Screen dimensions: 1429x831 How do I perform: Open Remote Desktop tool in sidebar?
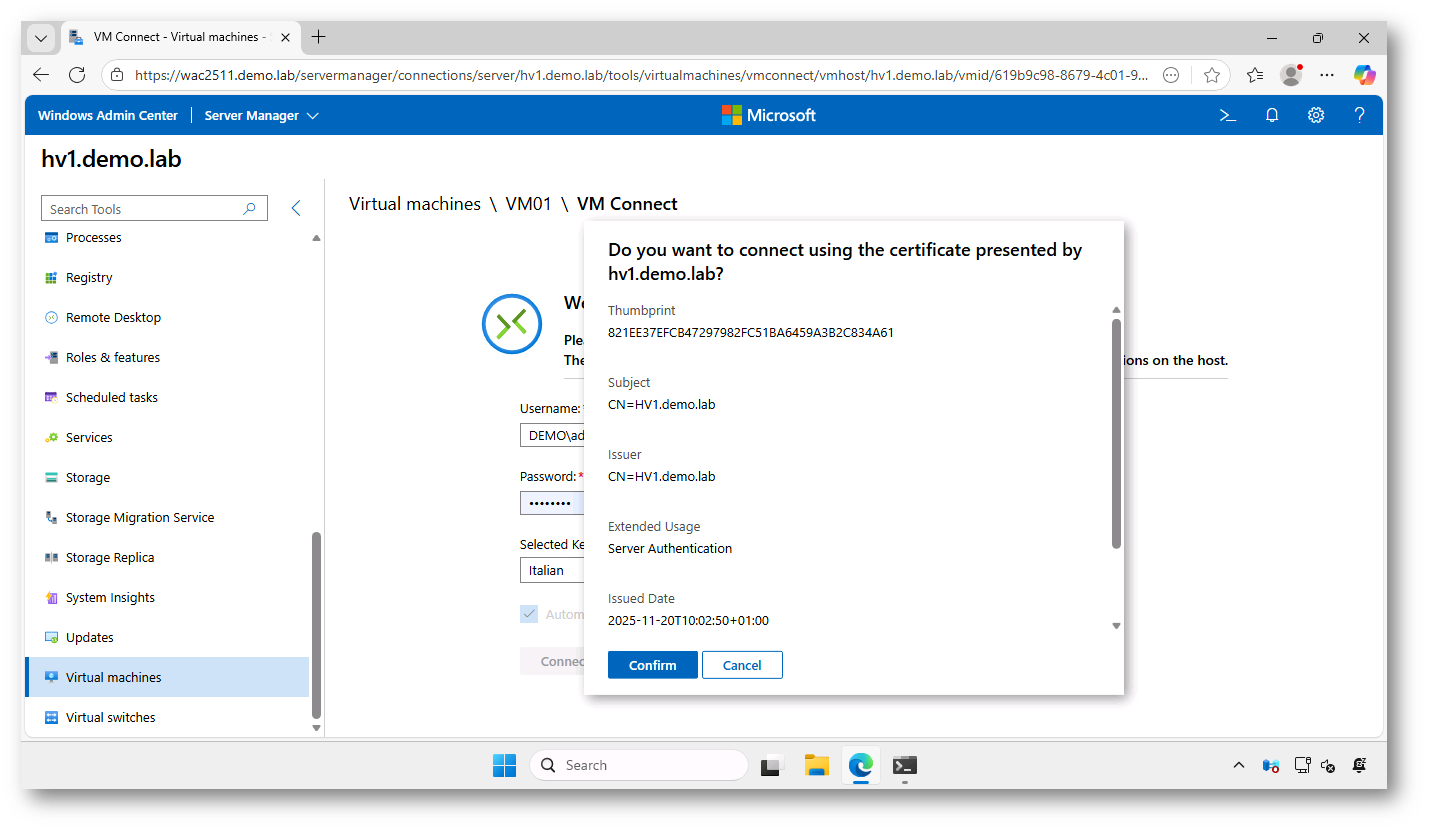(113, 317)
